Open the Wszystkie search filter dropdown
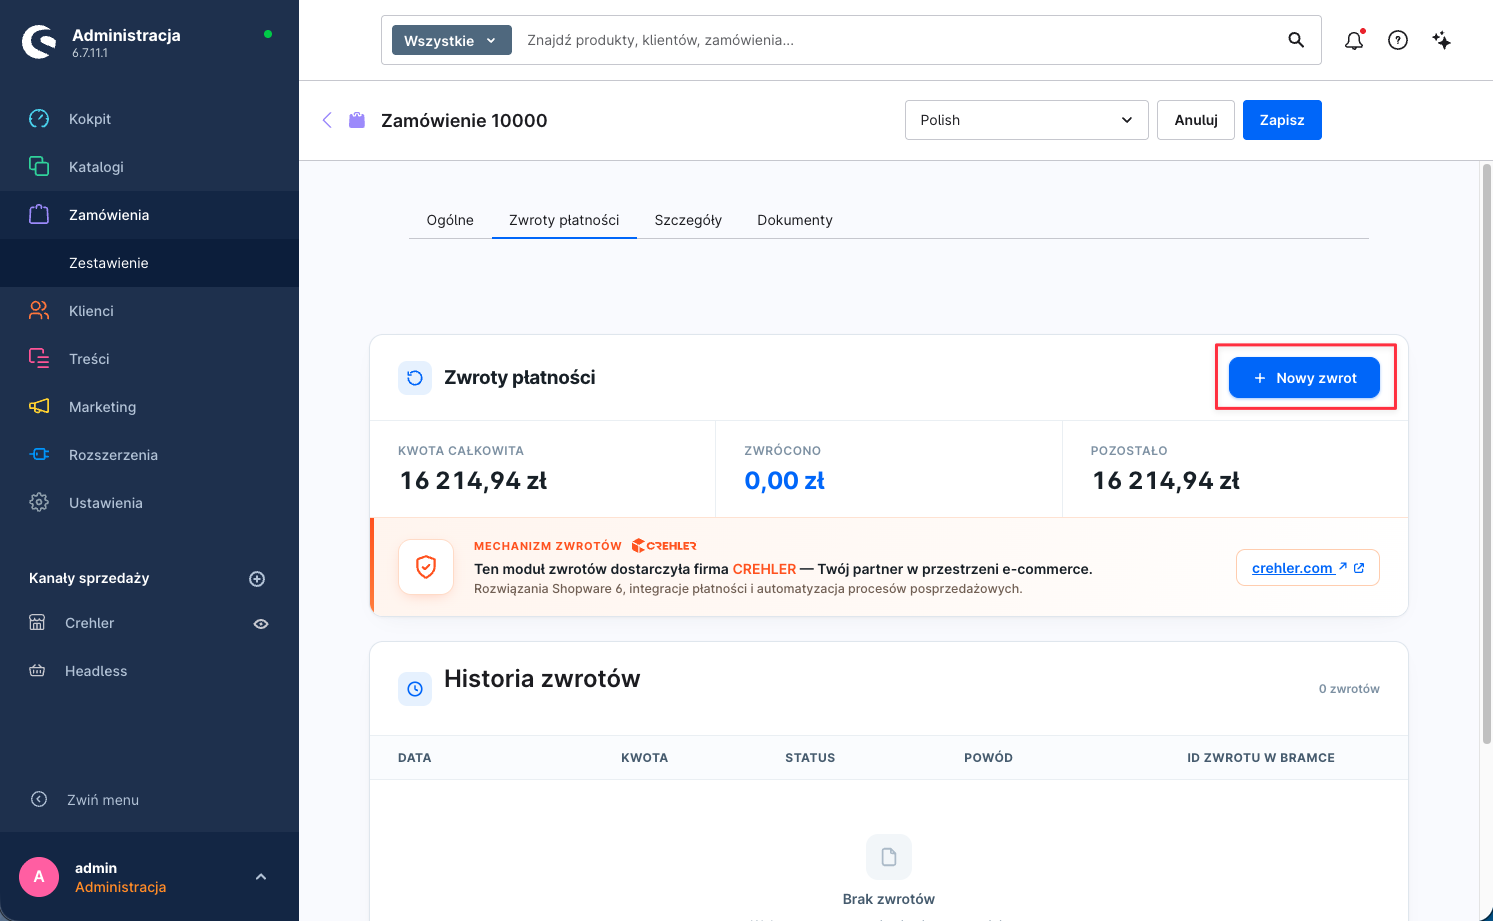This screenshot has height=921, width=1493. click(x=452, y=40)
